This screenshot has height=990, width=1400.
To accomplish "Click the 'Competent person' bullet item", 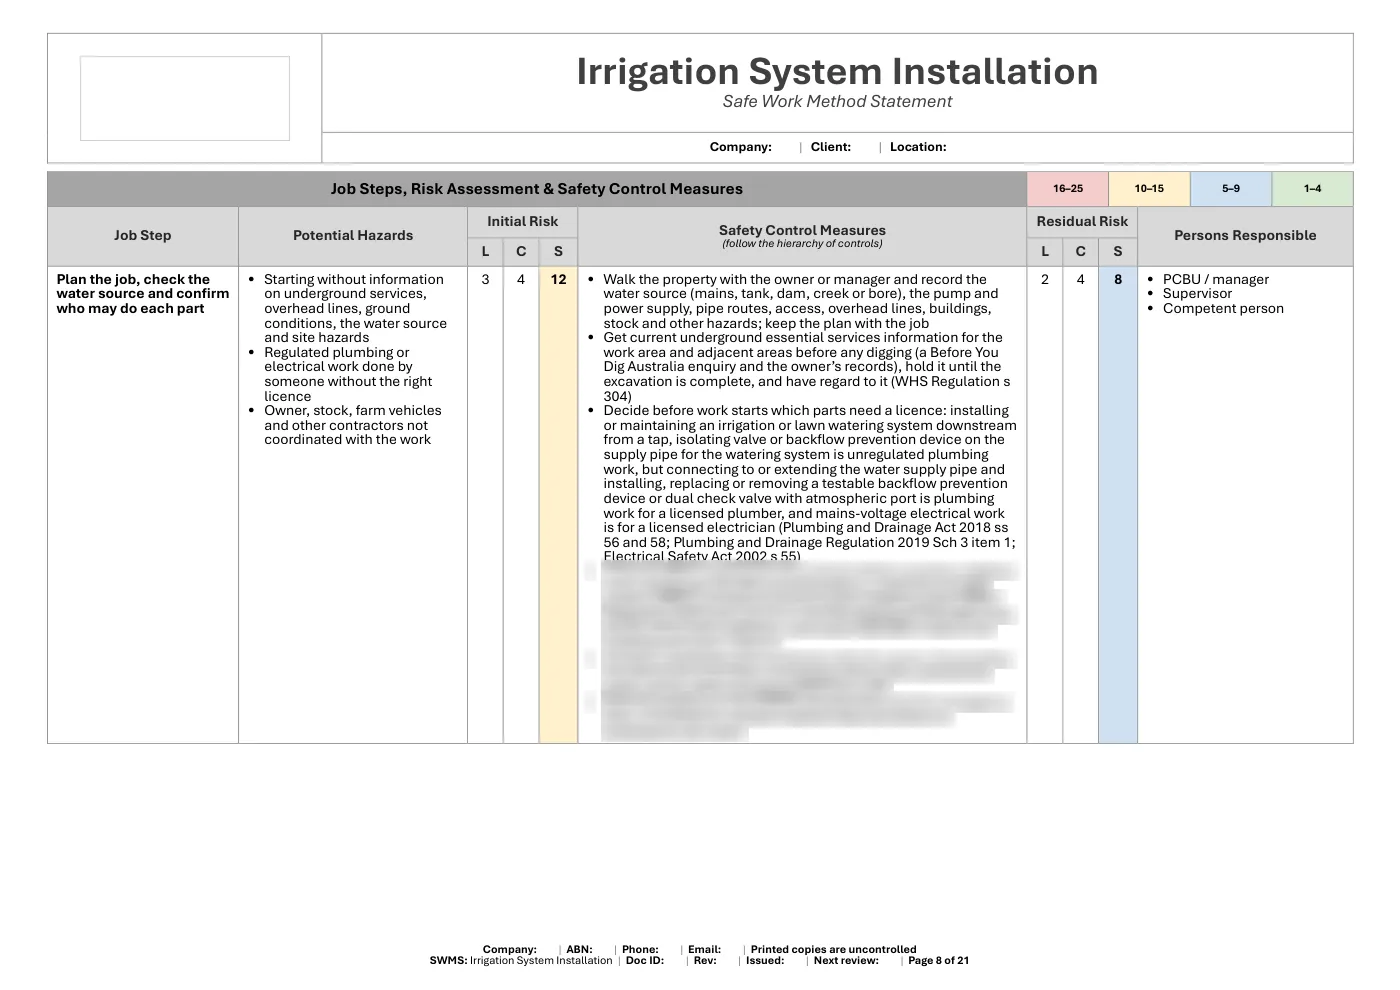I will pyautogui.click(x=1223, y=309).
